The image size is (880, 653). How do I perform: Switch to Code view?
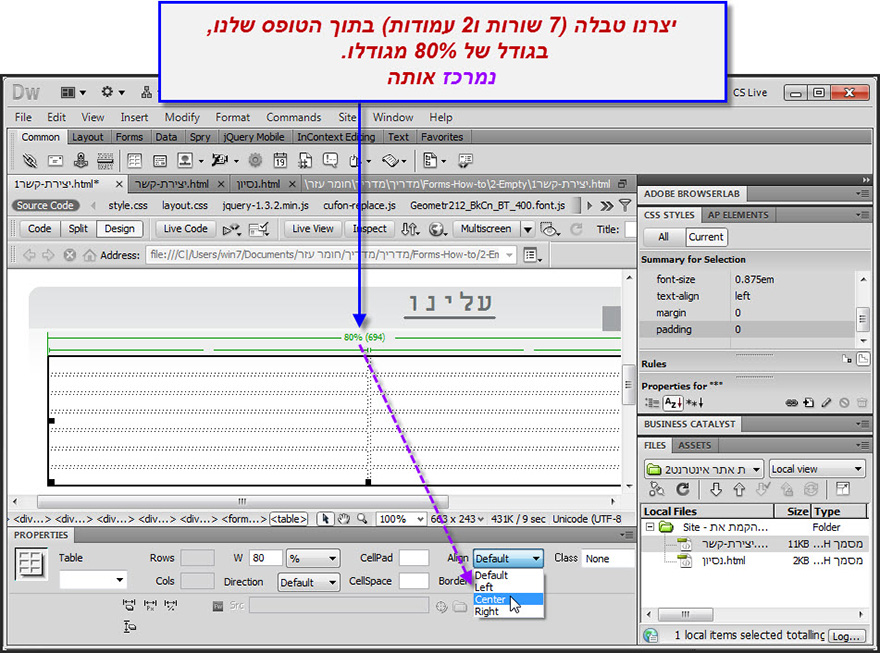(40, 229)
